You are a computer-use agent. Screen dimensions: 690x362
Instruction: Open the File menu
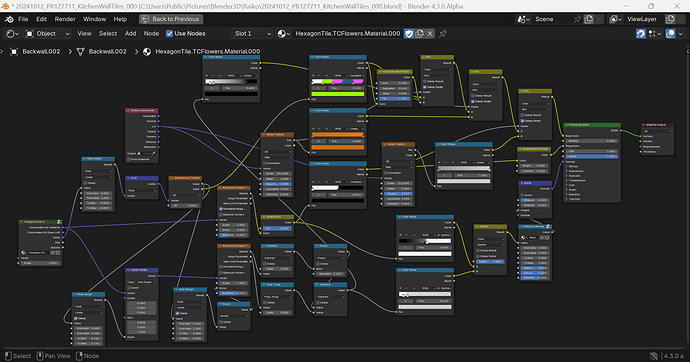(x=23, y=19)
